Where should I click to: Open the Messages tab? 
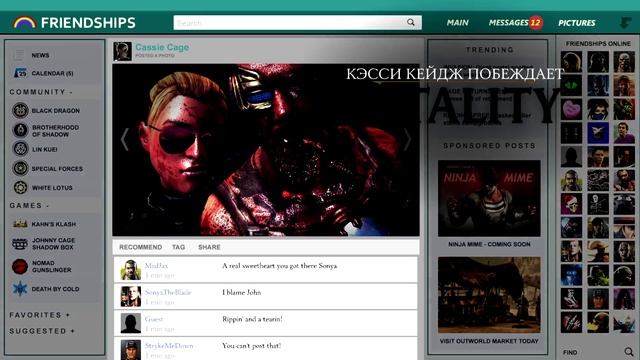tap(509, 23)
